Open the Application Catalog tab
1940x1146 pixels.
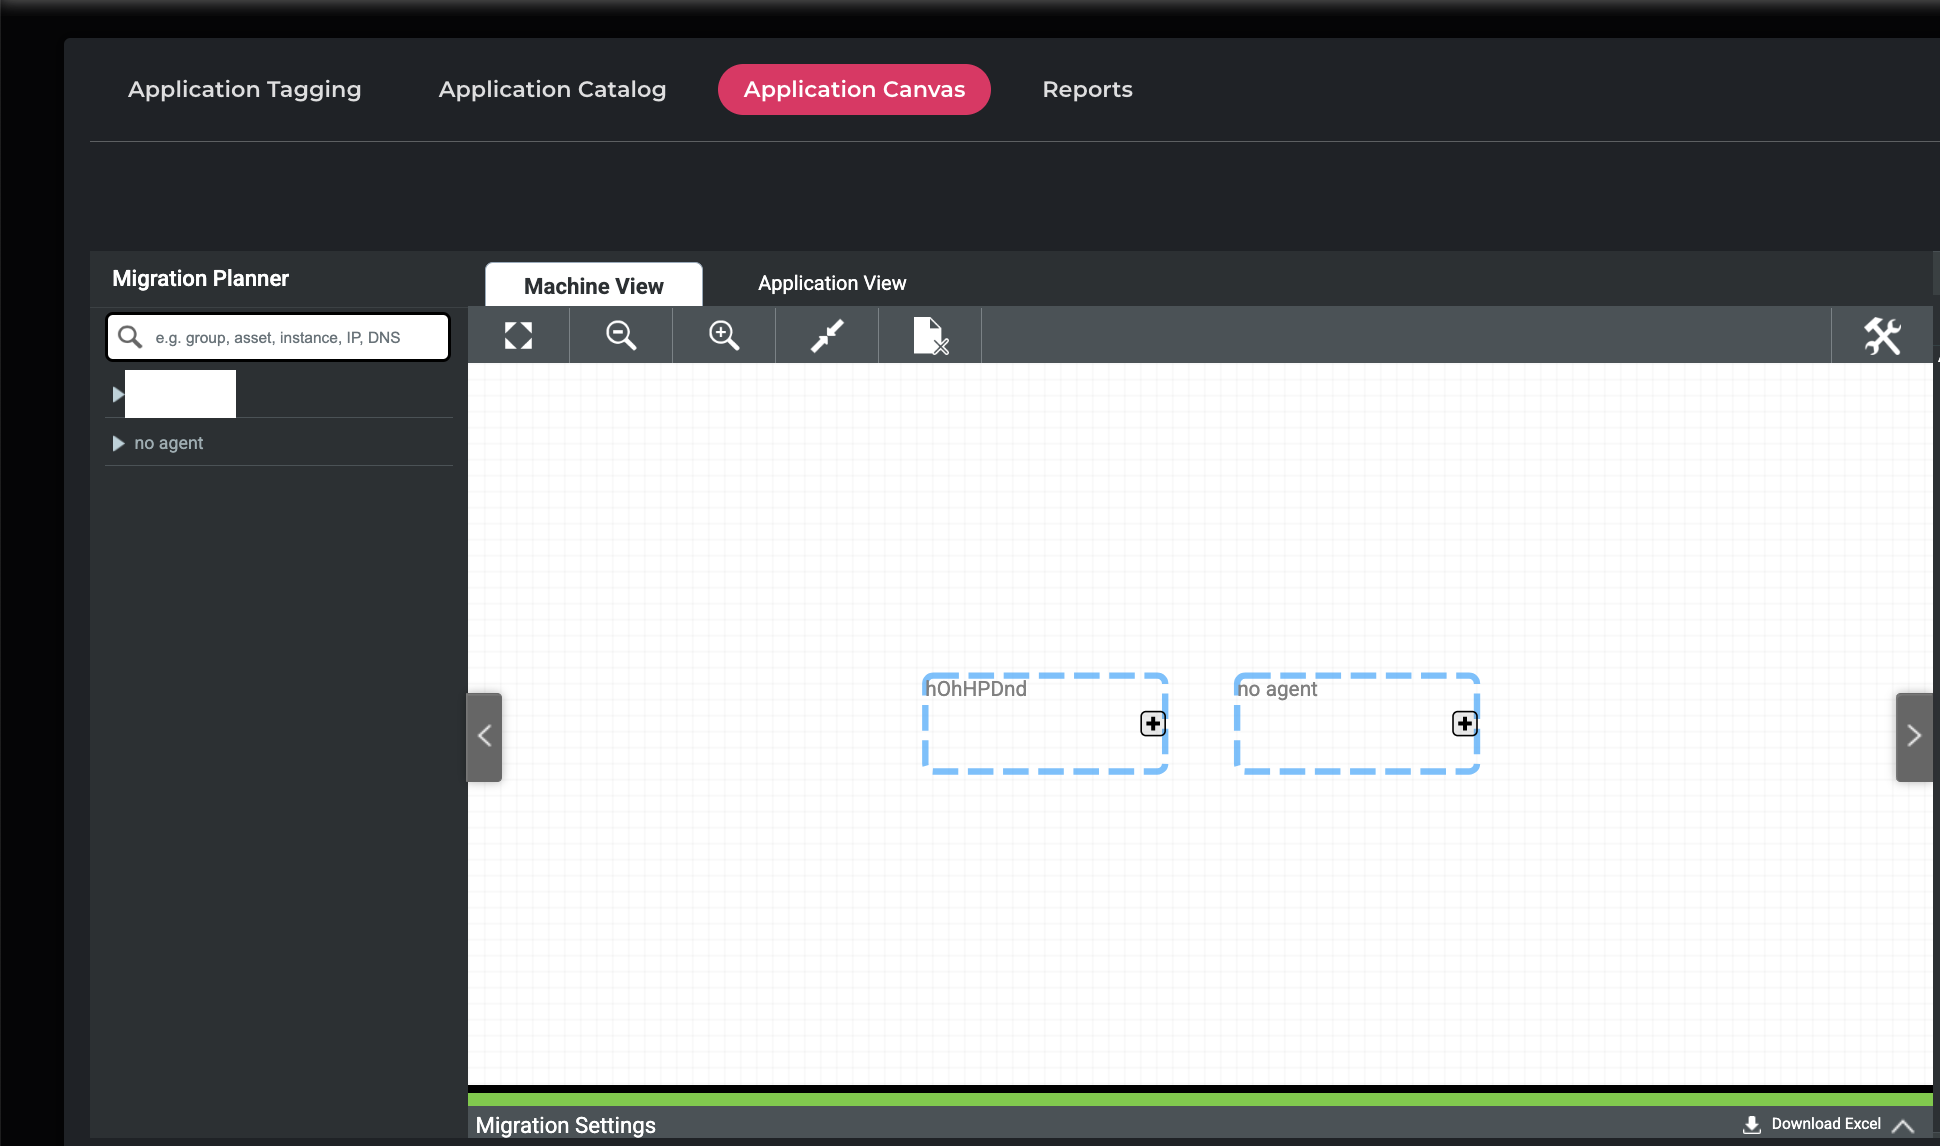pos(552,89)
